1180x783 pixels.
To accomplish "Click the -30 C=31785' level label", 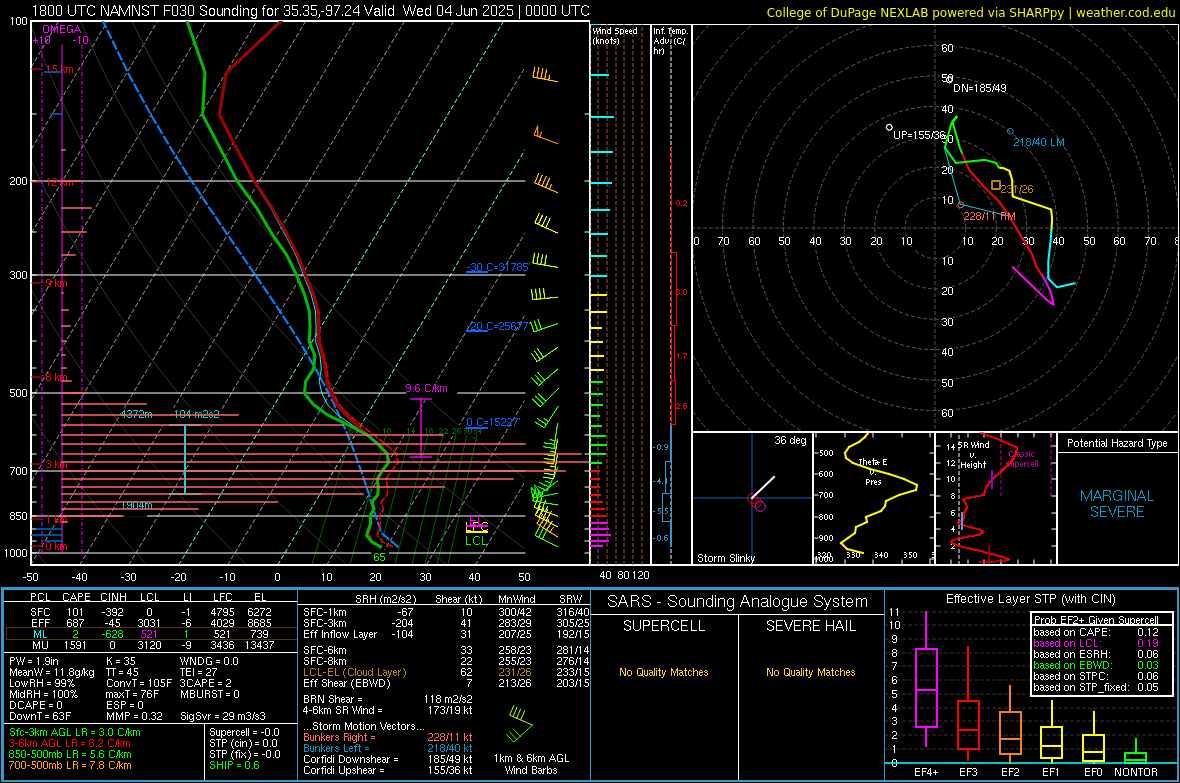I will point(497,267).
